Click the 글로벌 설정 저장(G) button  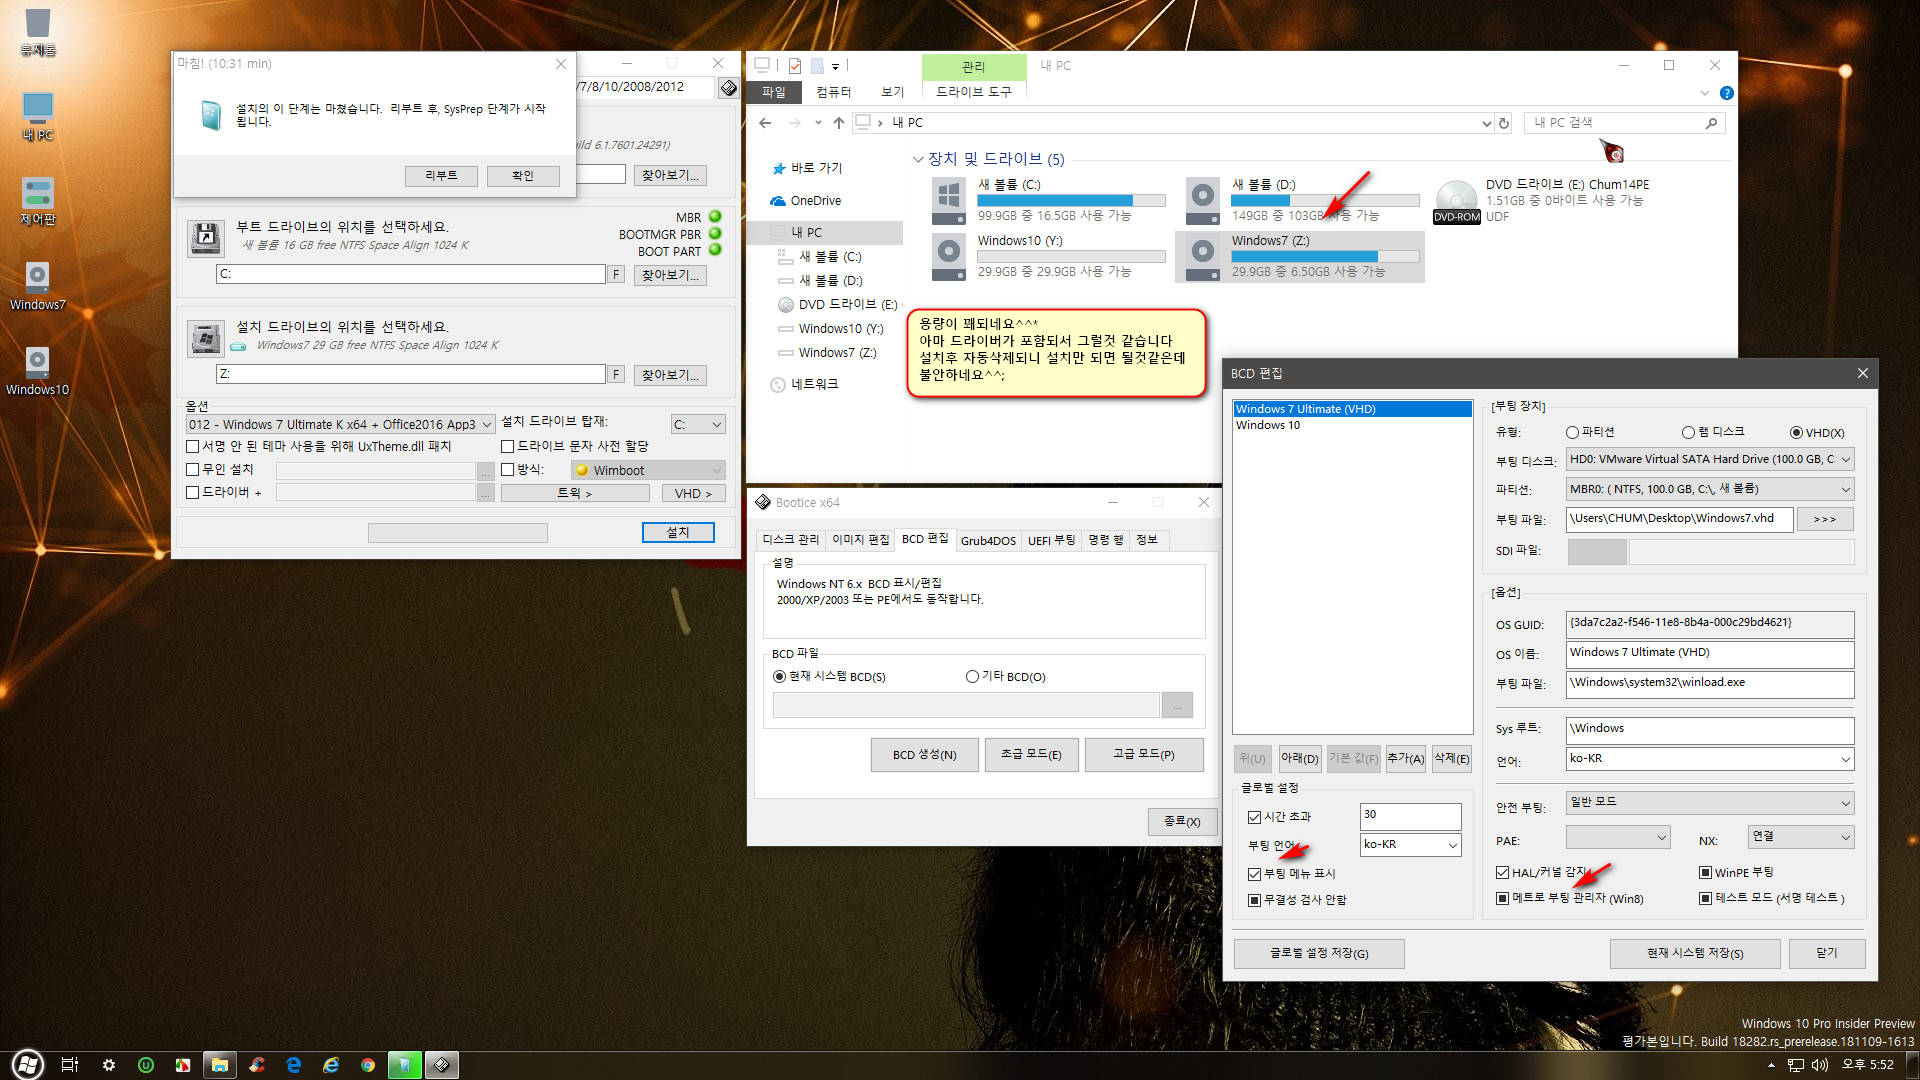1319,954
